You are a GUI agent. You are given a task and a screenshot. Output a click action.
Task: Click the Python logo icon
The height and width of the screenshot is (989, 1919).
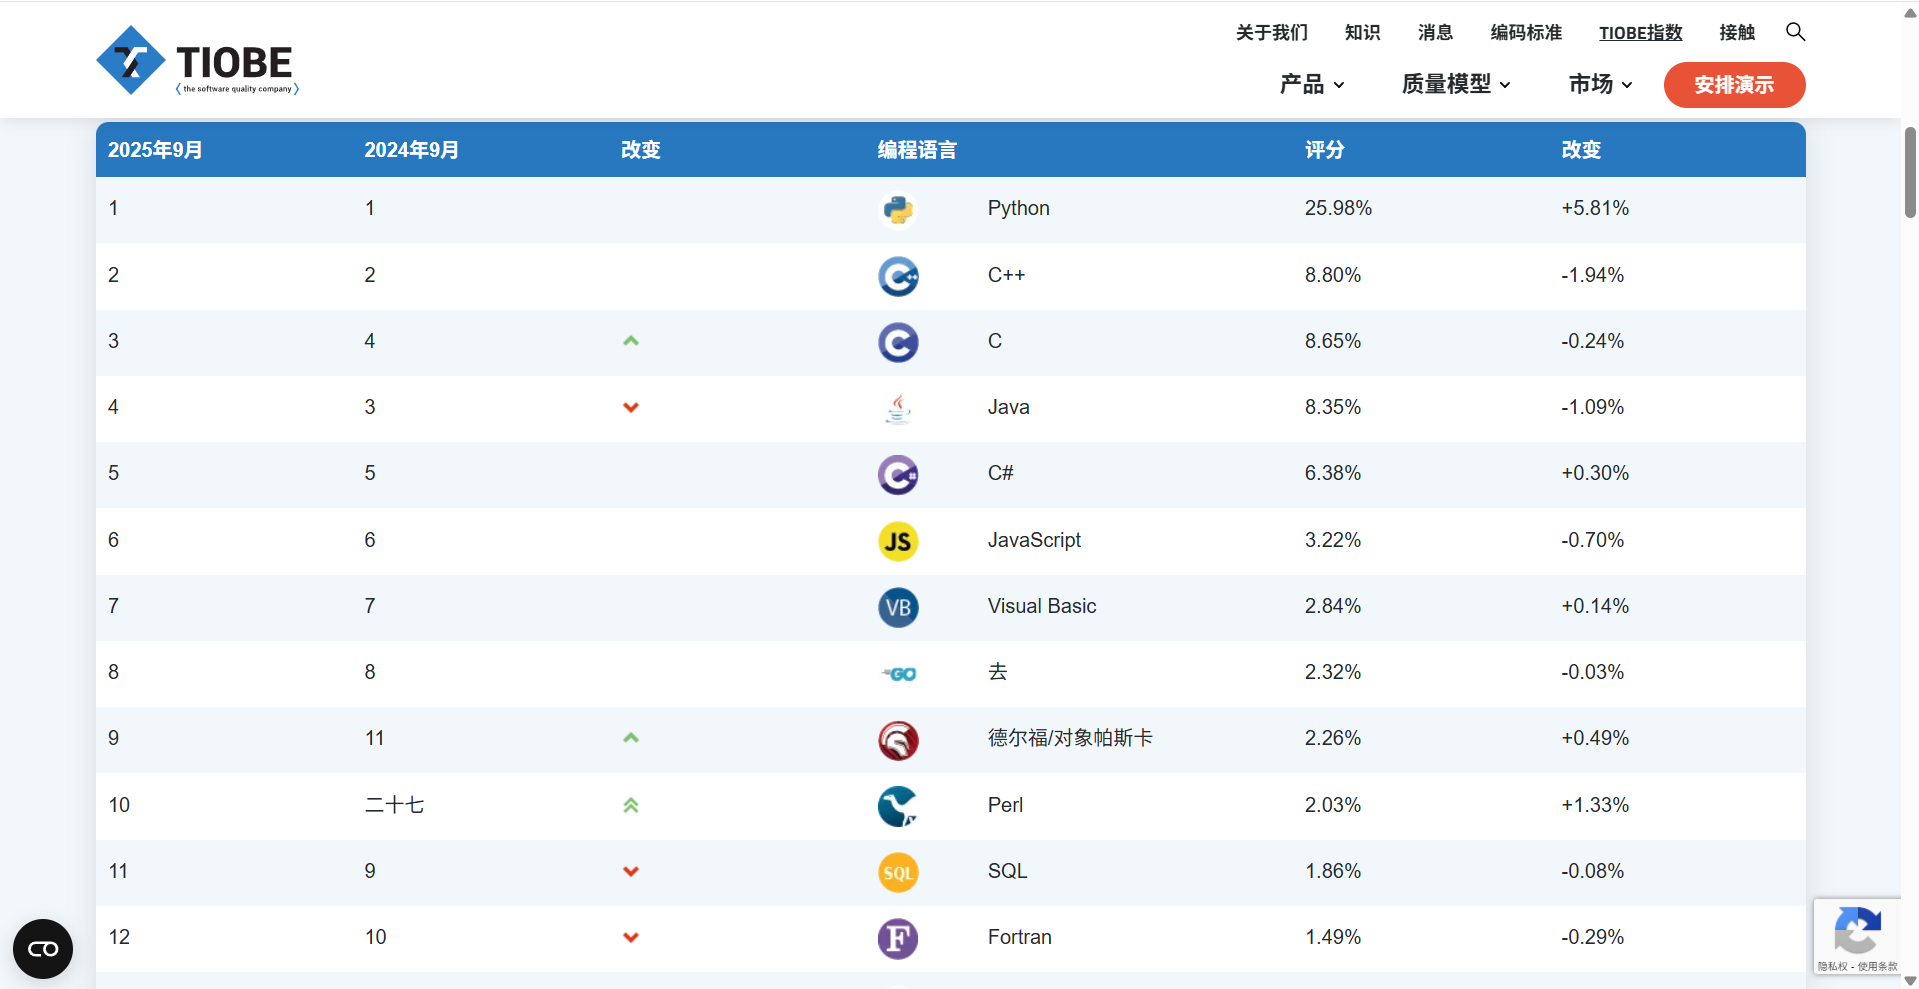click(x=898, y=210)
